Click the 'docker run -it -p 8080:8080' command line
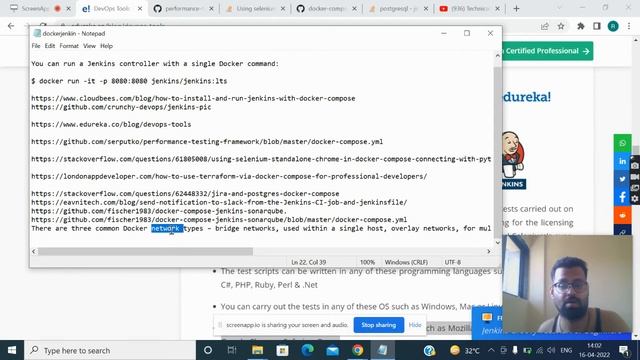This screenshot has width=640, height=360. coord(129,81)
